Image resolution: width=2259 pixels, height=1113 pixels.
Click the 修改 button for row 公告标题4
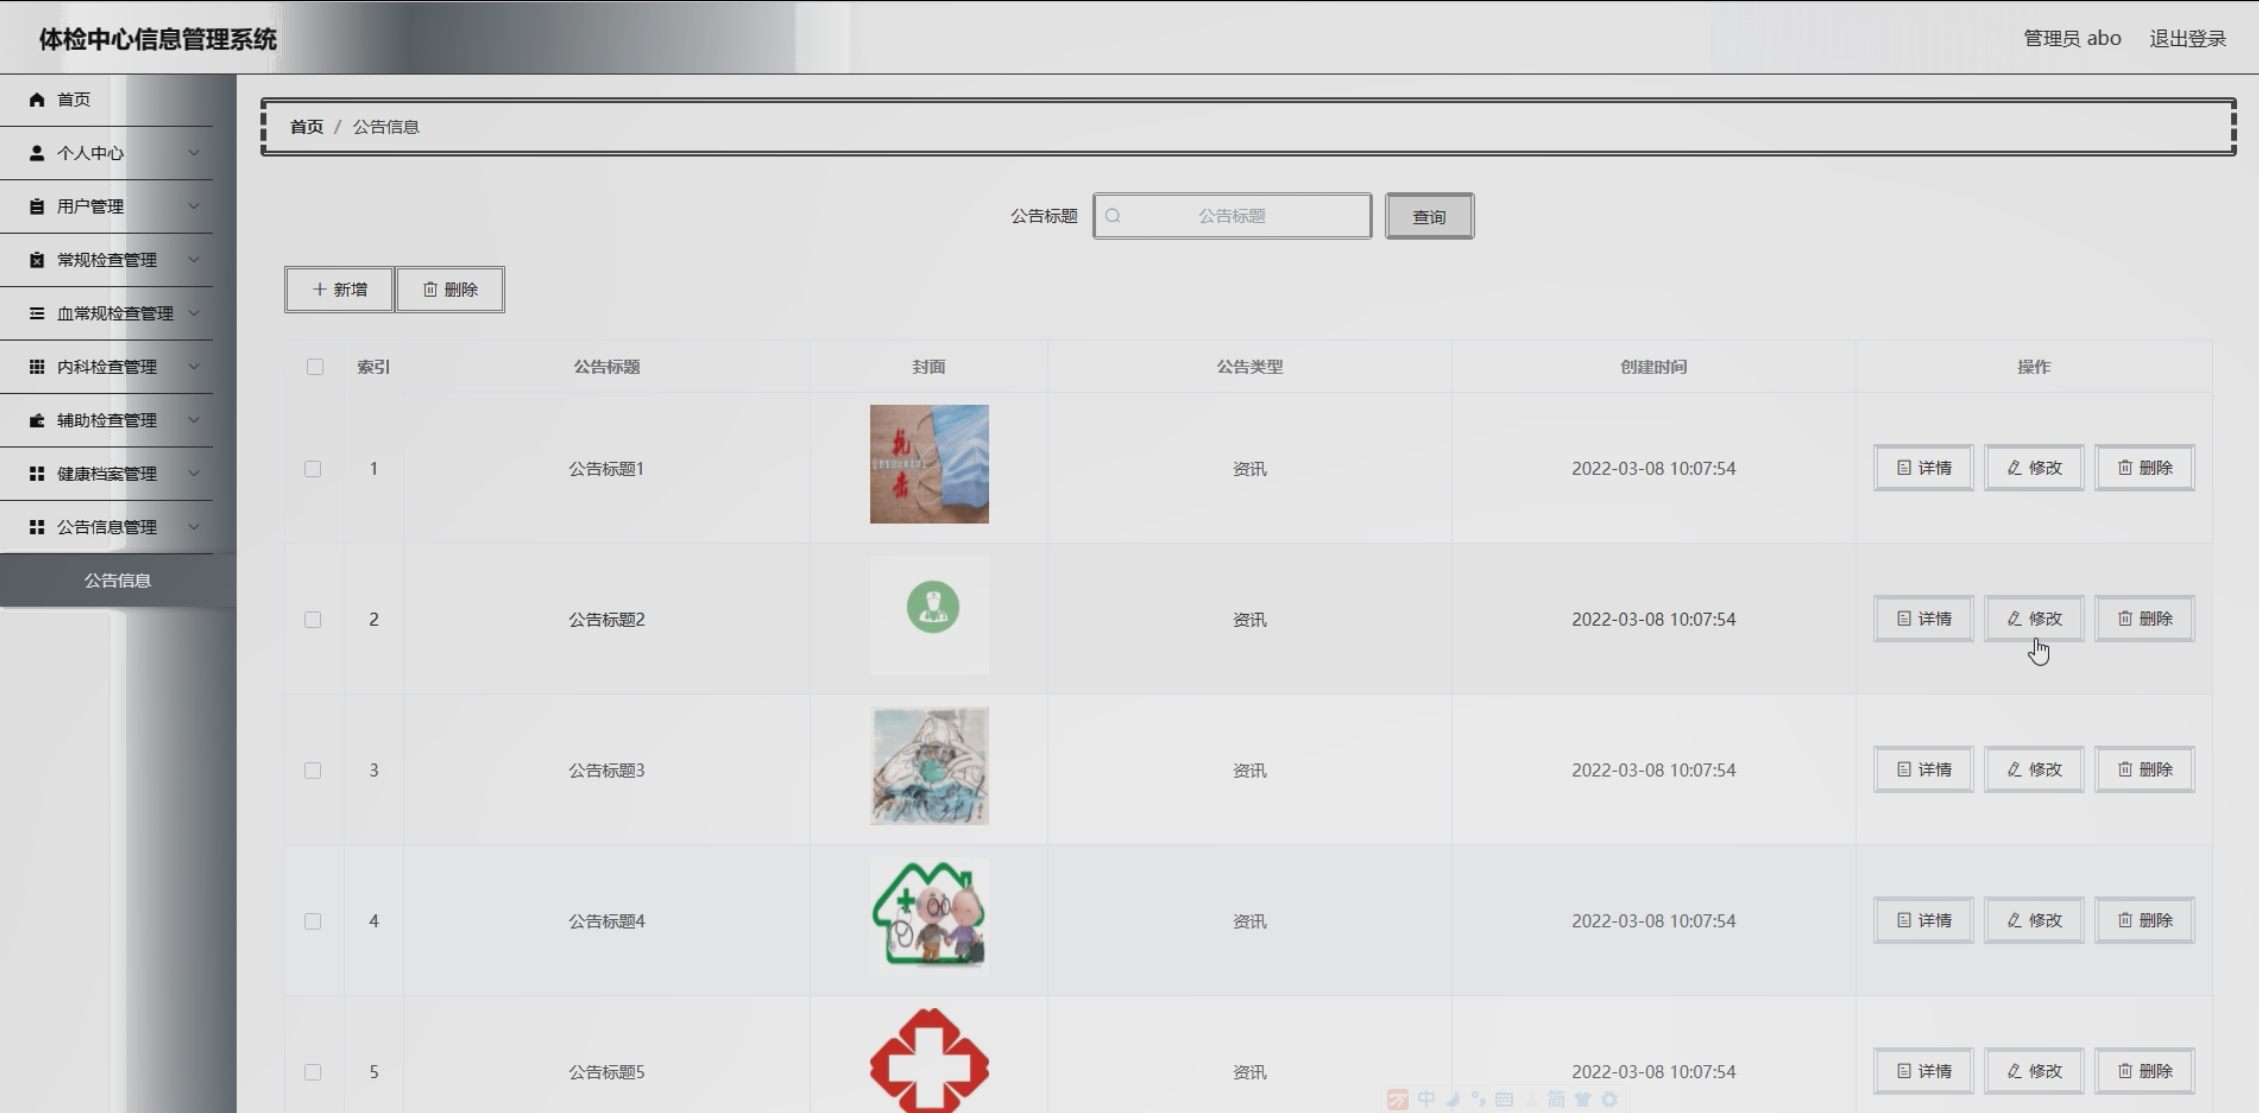pos(2034,920)
